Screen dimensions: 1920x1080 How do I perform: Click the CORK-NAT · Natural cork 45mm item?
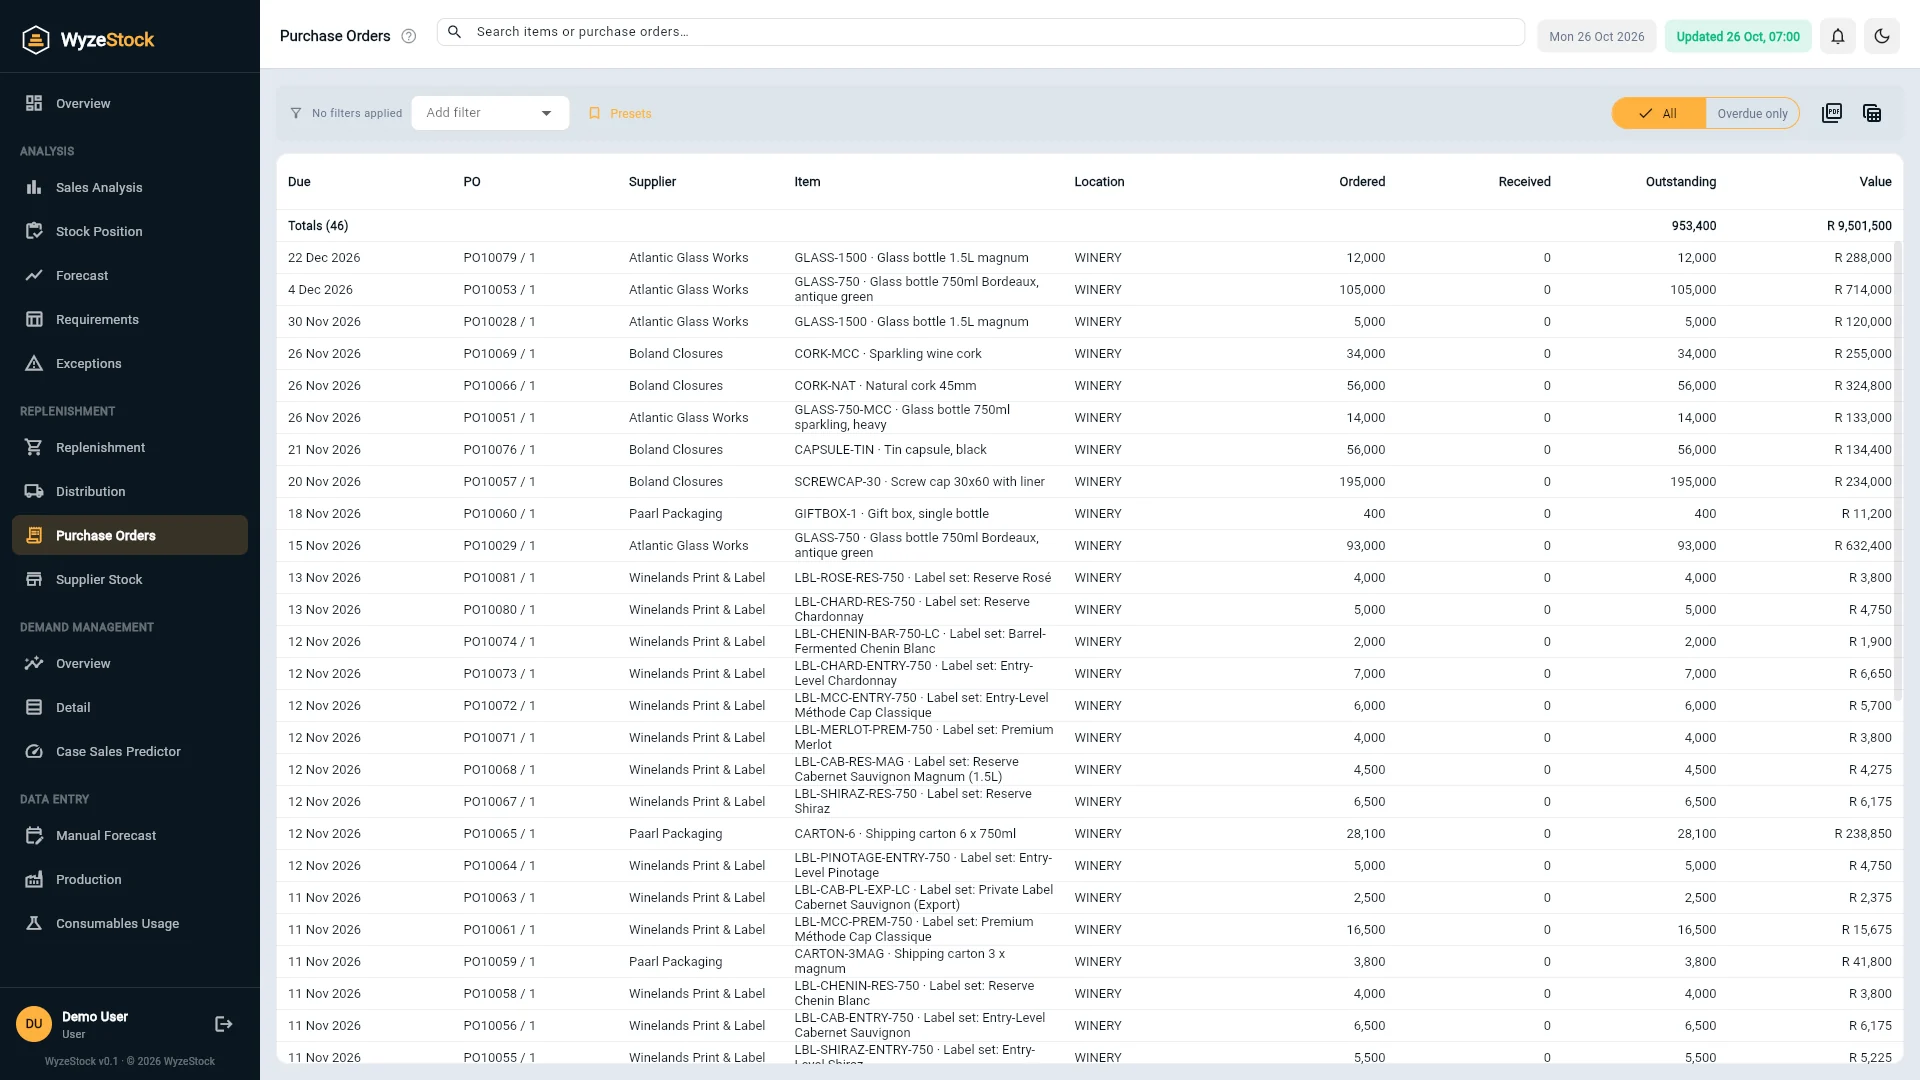tap(885, 386)
